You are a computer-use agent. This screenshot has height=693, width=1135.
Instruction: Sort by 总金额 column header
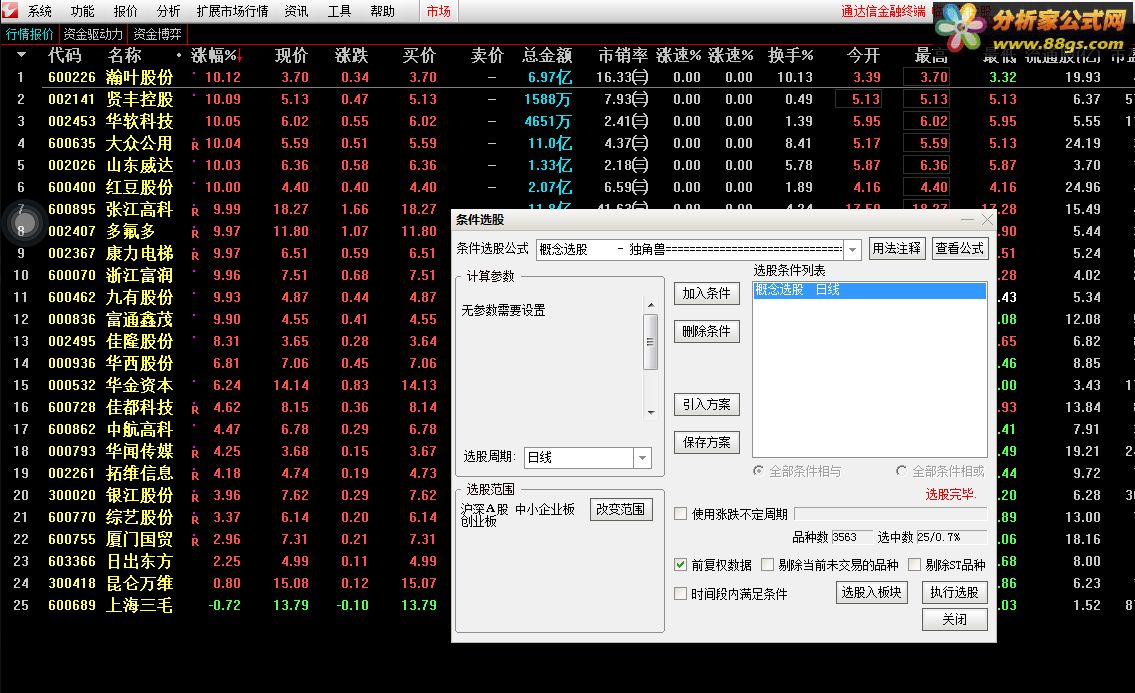[x=547, y=56]
